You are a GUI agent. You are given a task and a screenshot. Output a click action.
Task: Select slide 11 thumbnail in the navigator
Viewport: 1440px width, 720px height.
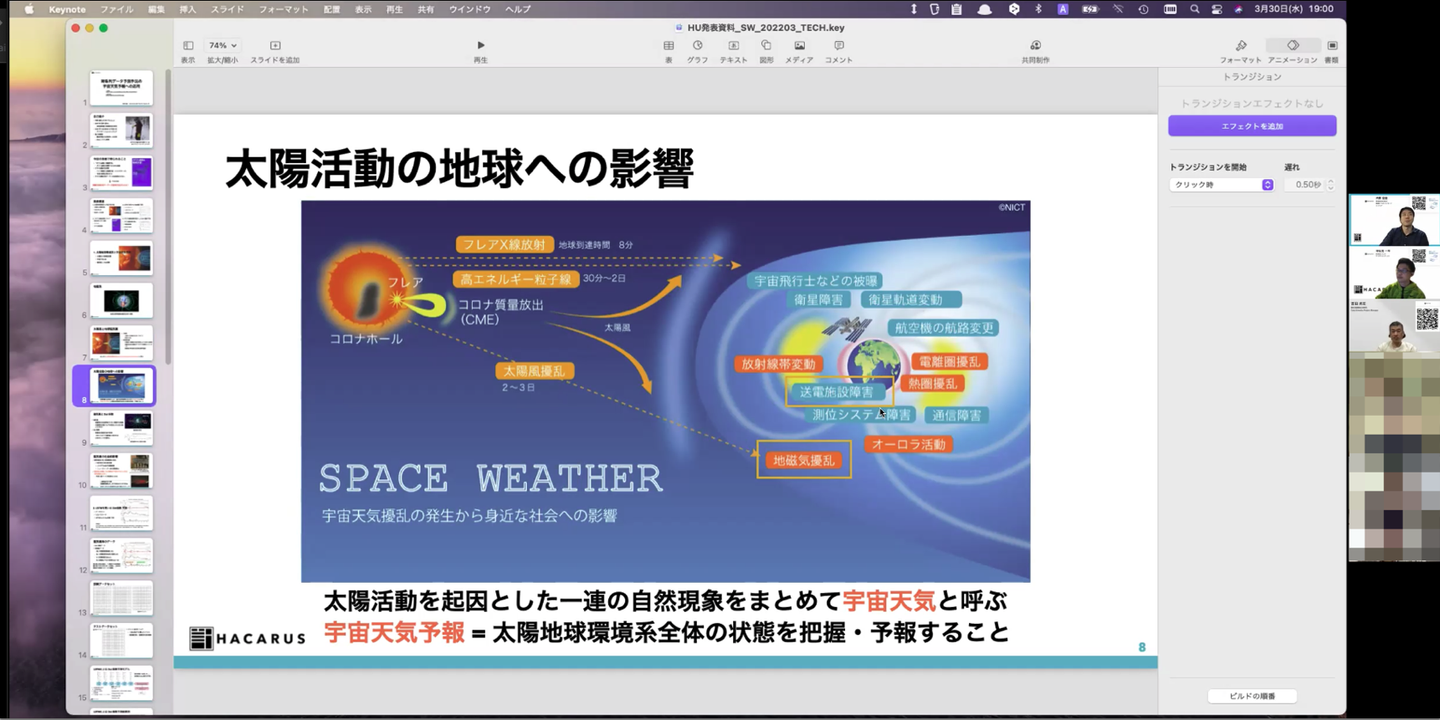[121, 513]
